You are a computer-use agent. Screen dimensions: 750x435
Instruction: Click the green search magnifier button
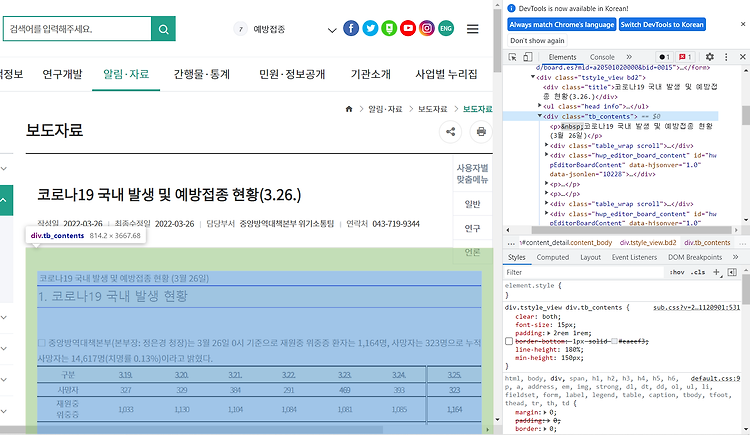[x=163, y=29]
